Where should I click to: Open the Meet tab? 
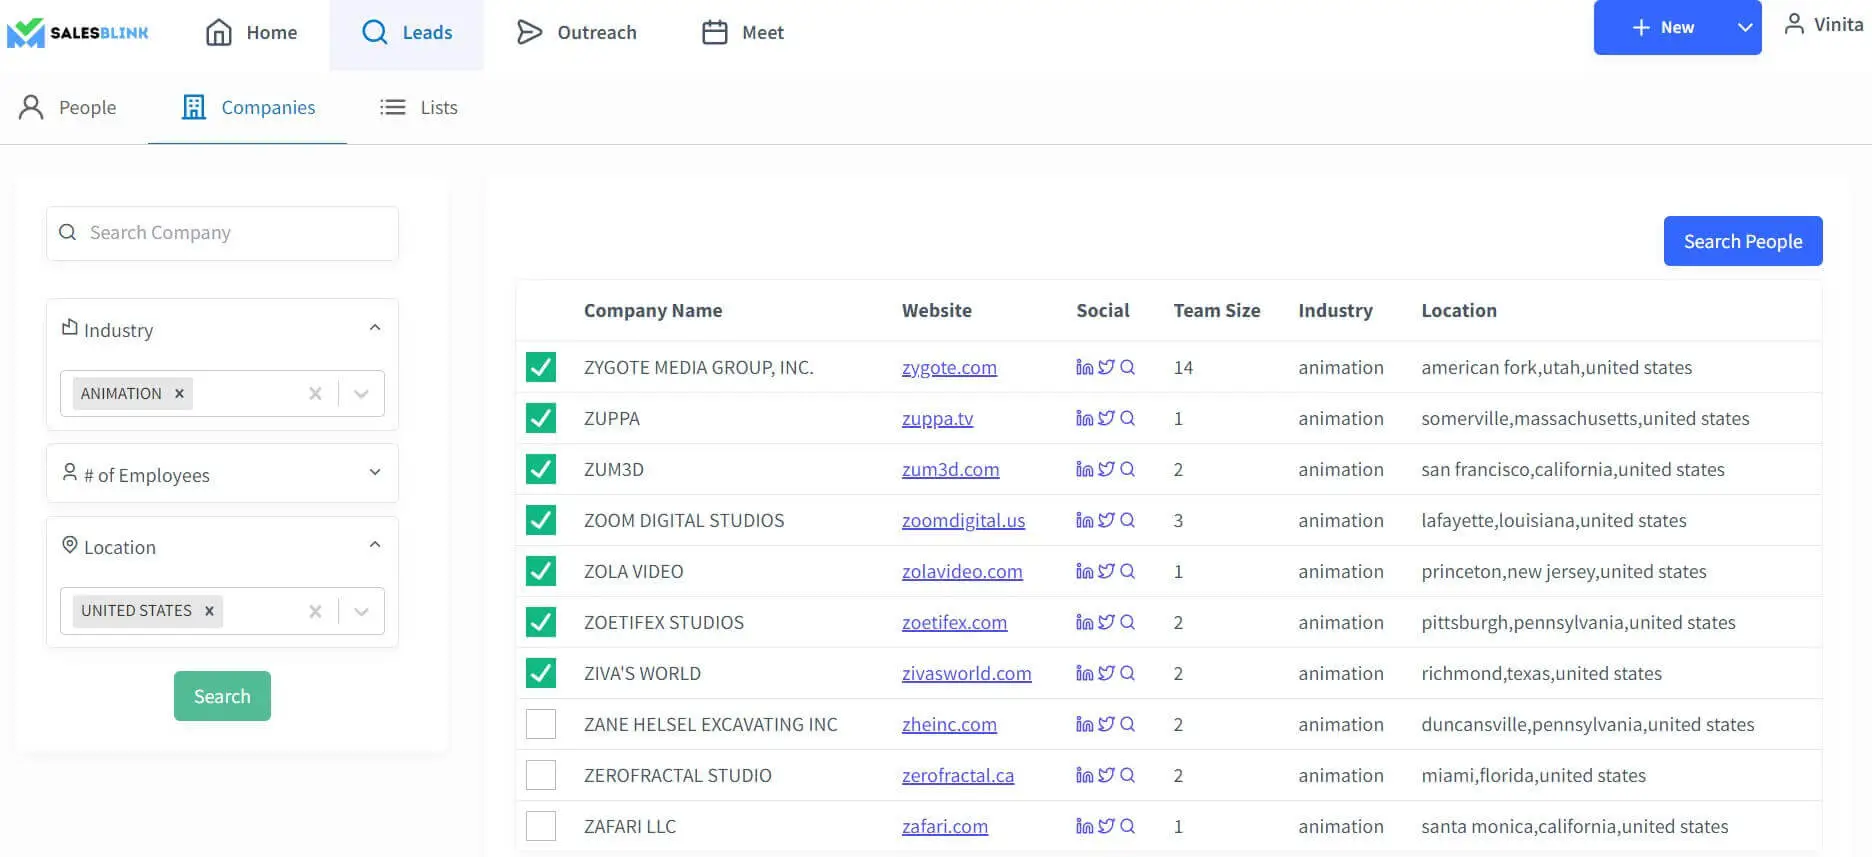pyautogui.click(x=742, y=33)
